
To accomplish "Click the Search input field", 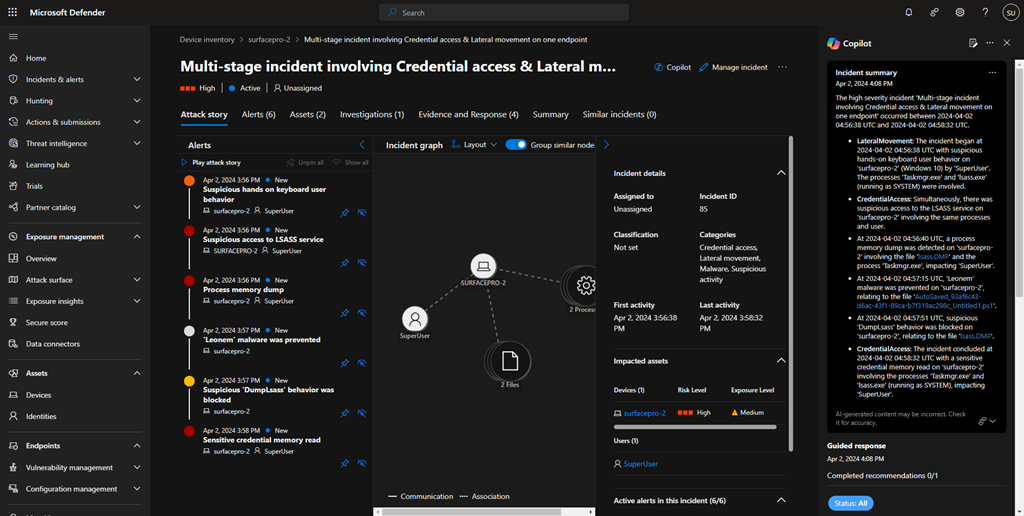I will (504, 13).
